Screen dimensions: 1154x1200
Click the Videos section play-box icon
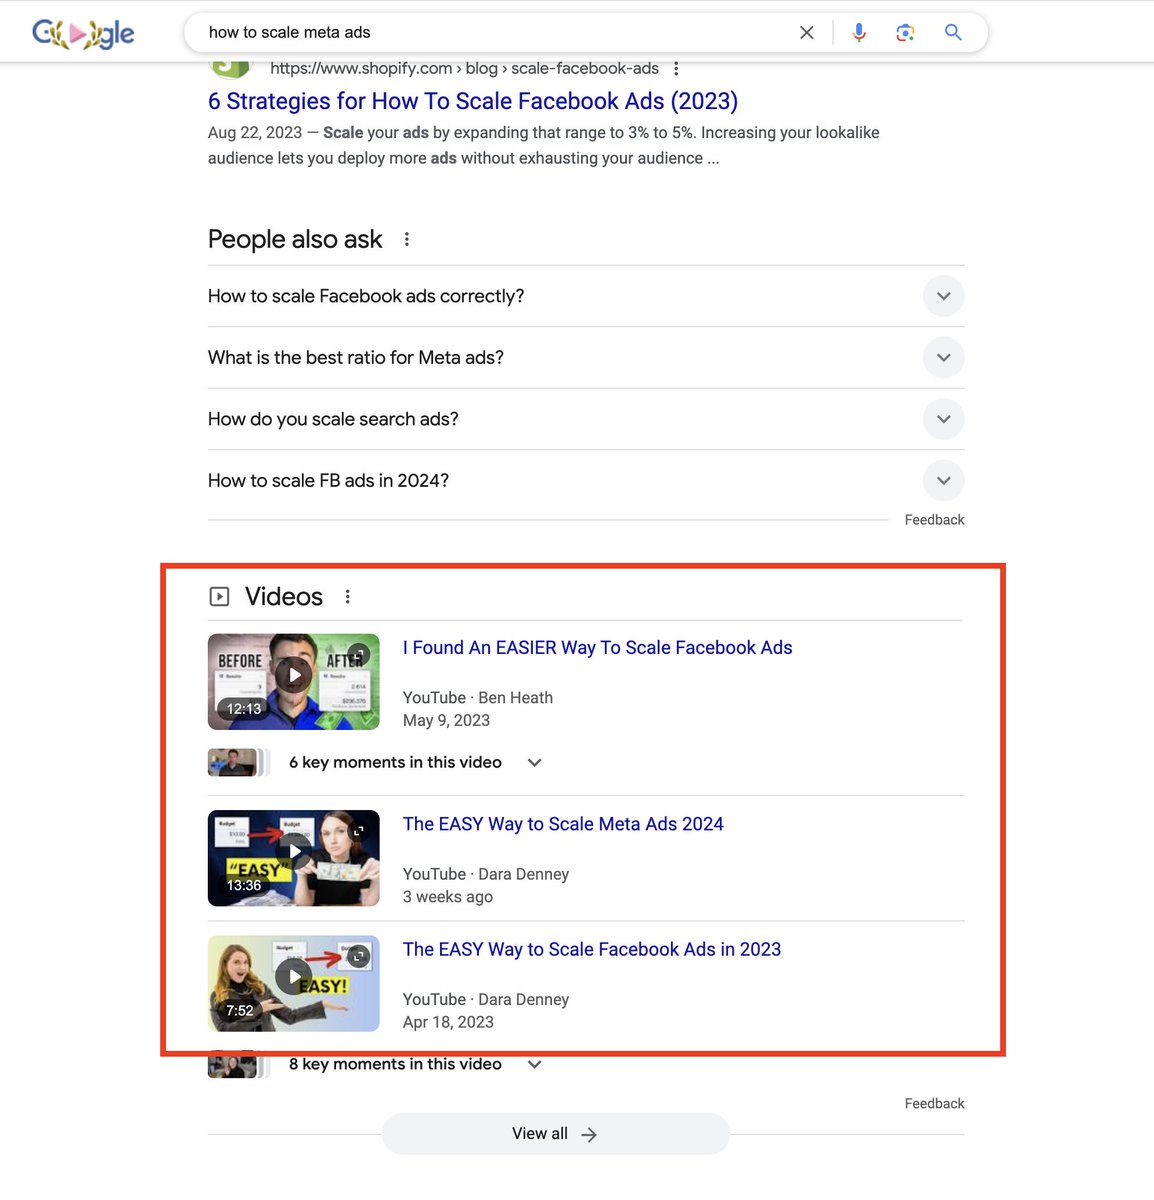click(219, 597)
